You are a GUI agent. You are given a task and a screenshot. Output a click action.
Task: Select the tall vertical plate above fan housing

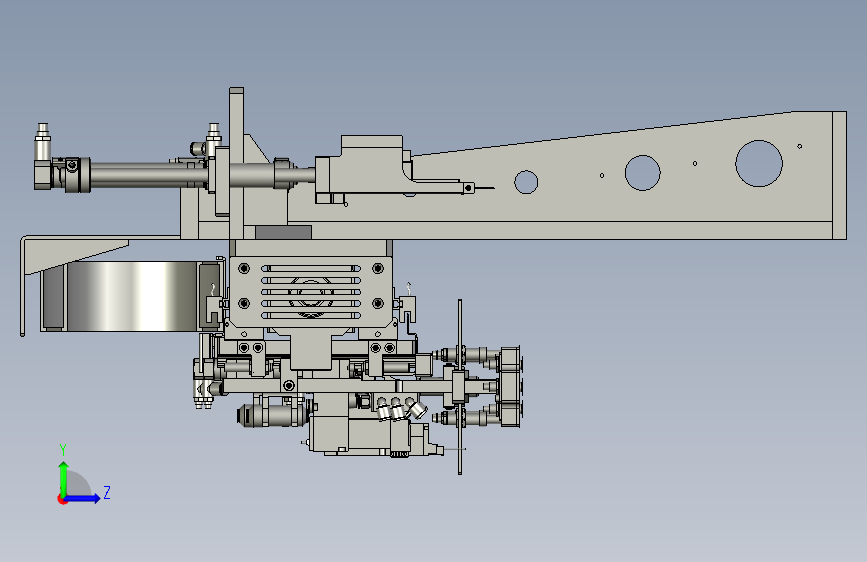236,163
